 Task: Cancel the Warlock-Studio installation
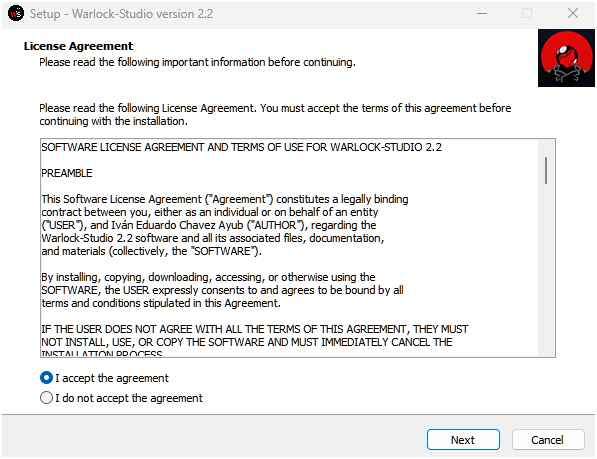pyautogui.click(x=548, y=440)
